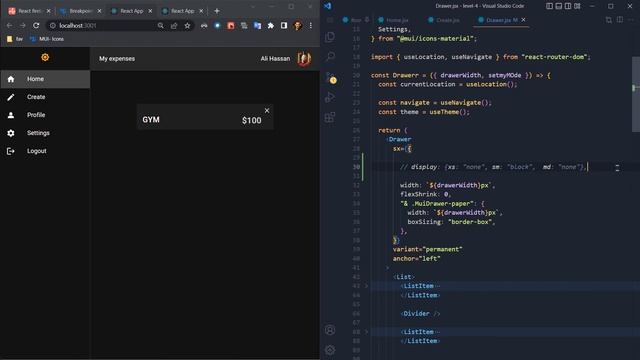This screenshot has height=360, width=640.
Task: Click Ali Hassan's avatar image in app bar
Action: point(304,59)
